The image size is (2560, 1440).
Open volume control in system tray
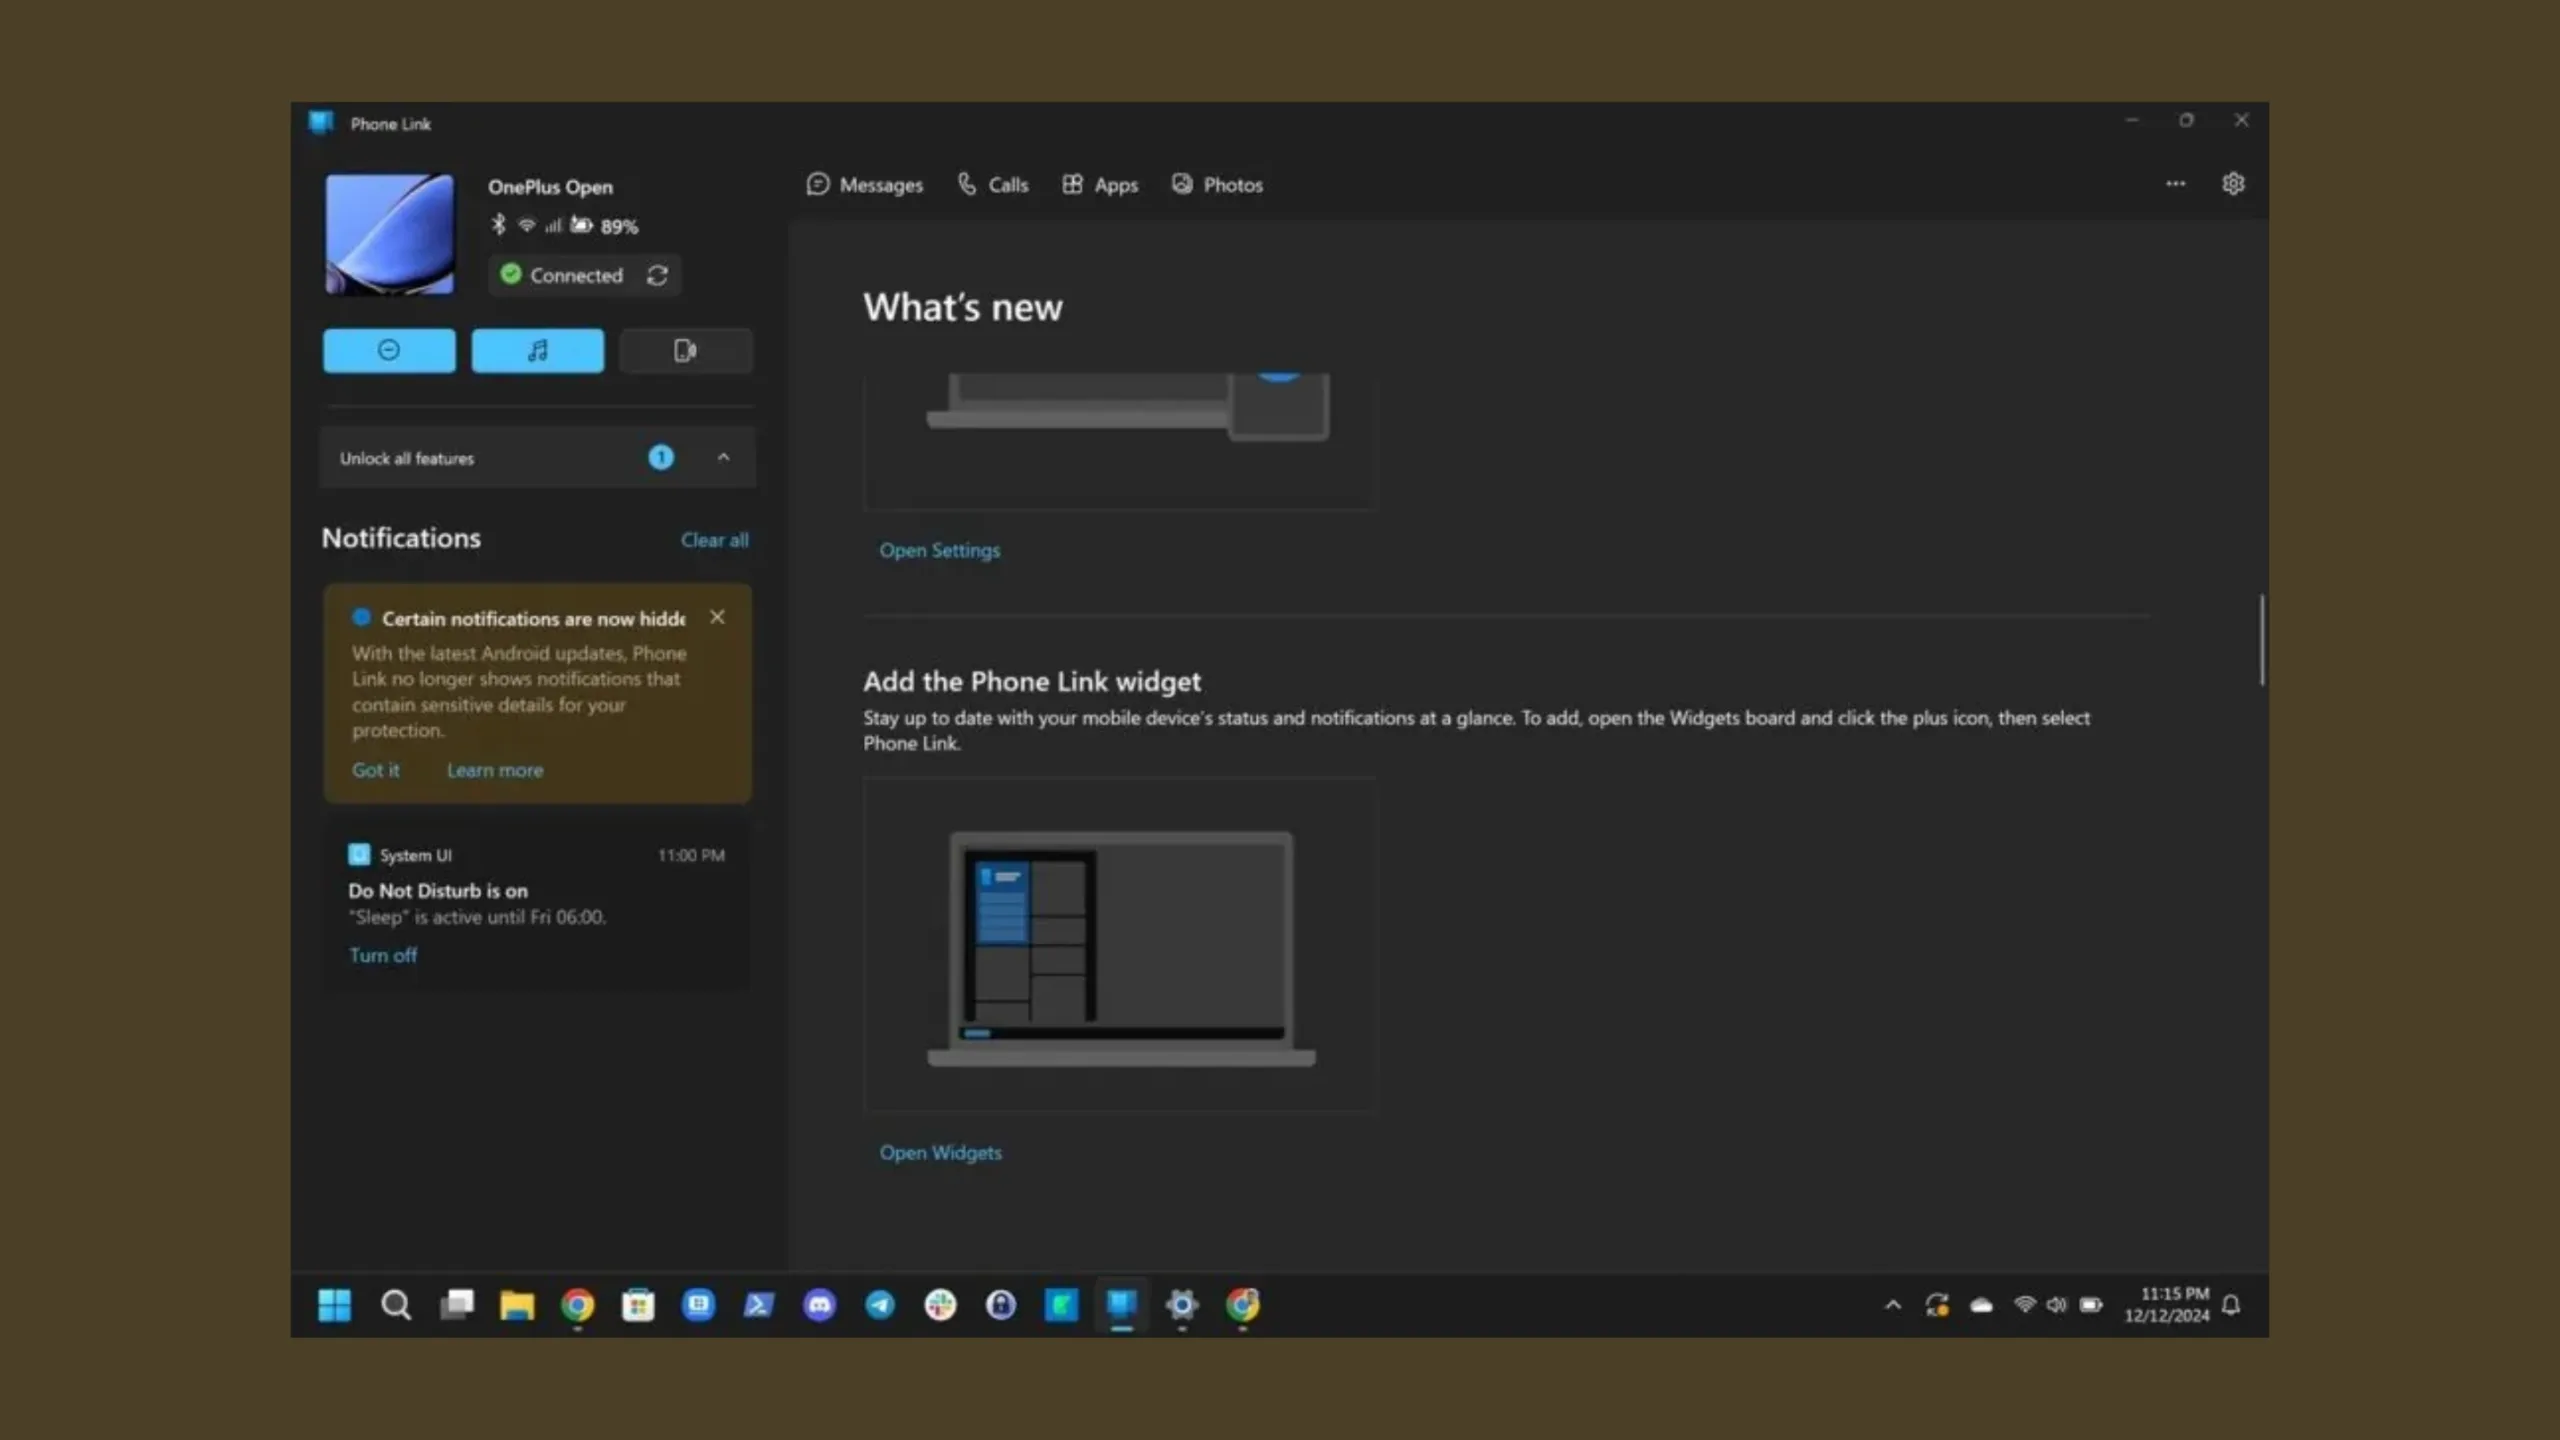(2056, 1305)
